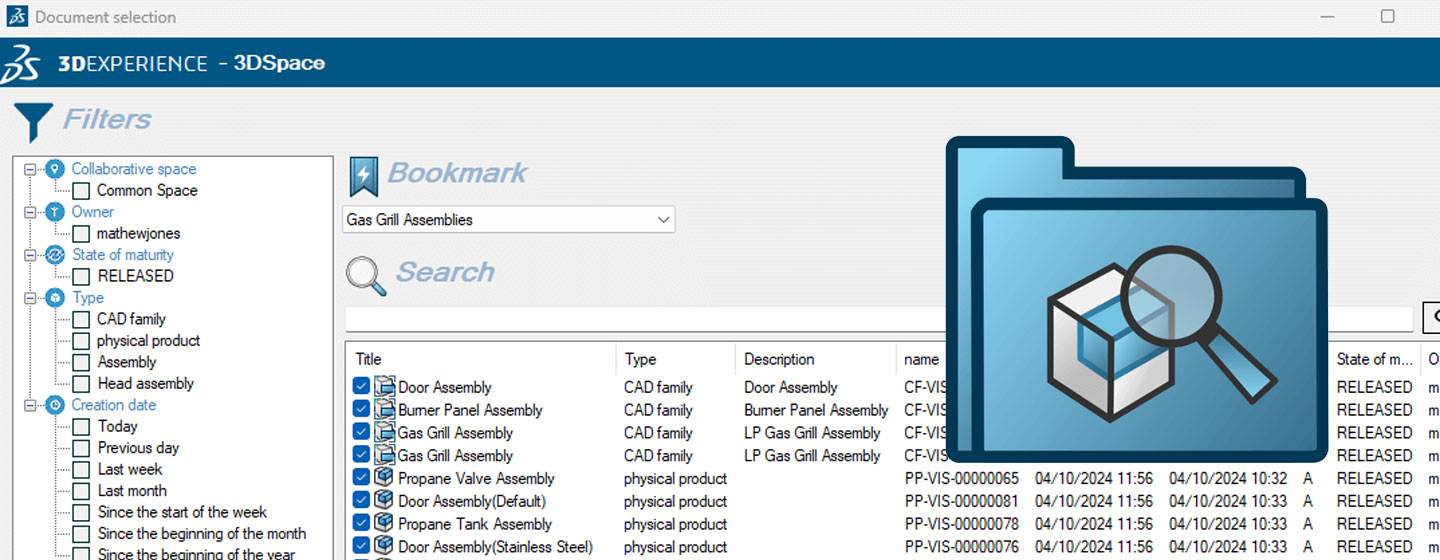Screen dimensions: 1440x560
Task: Click inside the search text field
Action: tap(640, 319)
